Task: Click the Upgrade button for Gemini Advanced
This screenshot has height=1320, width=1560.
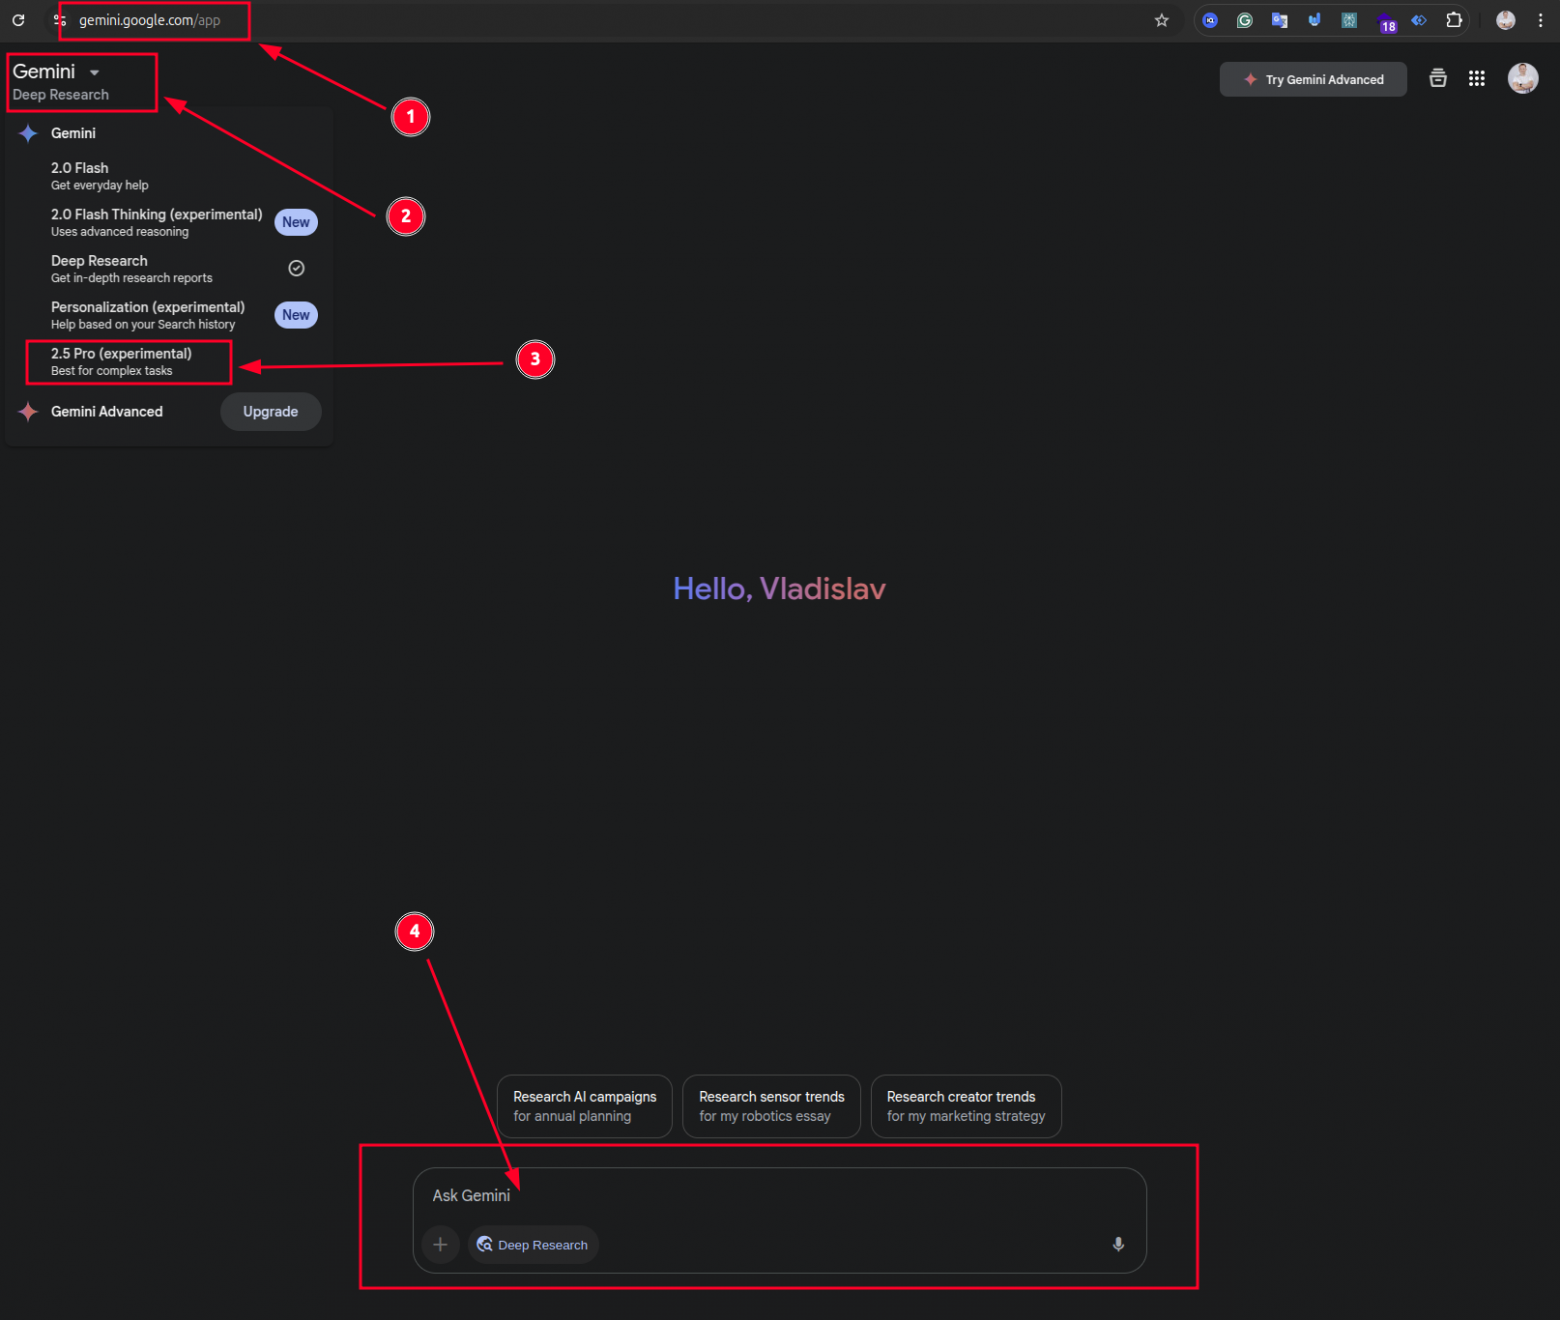Action: click(x=270, y=412)
